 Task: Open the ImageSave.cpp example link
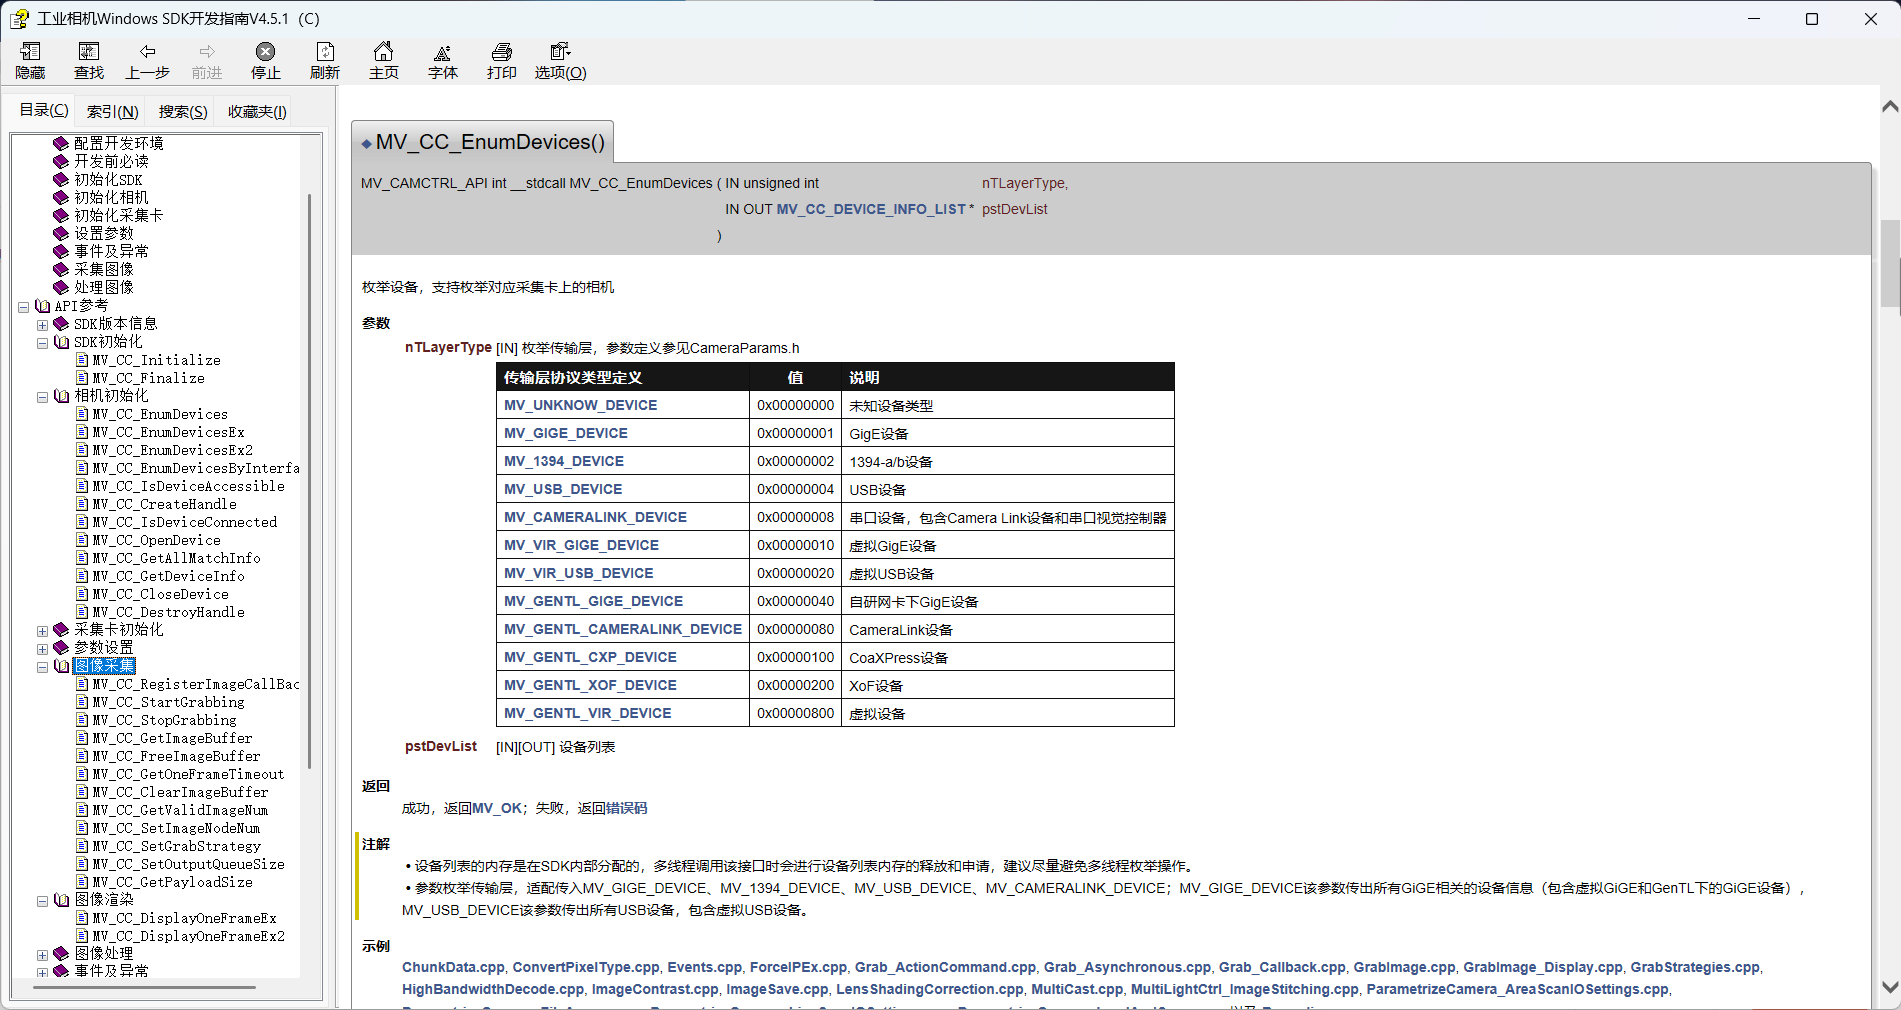coord(777,989)
